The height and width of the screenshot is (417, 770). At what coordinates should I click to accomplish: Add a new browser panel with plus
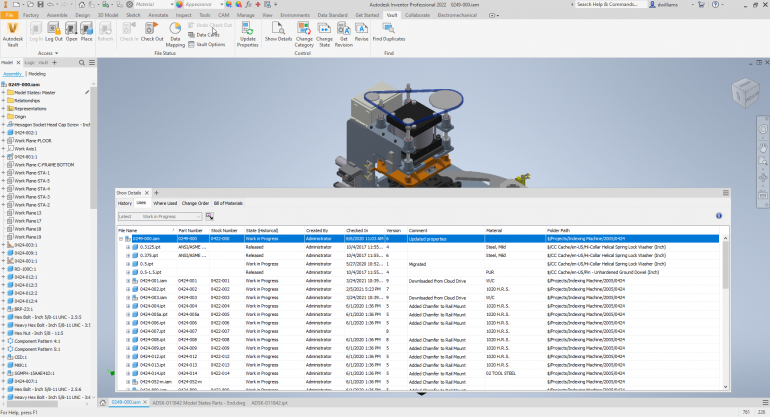55,62
